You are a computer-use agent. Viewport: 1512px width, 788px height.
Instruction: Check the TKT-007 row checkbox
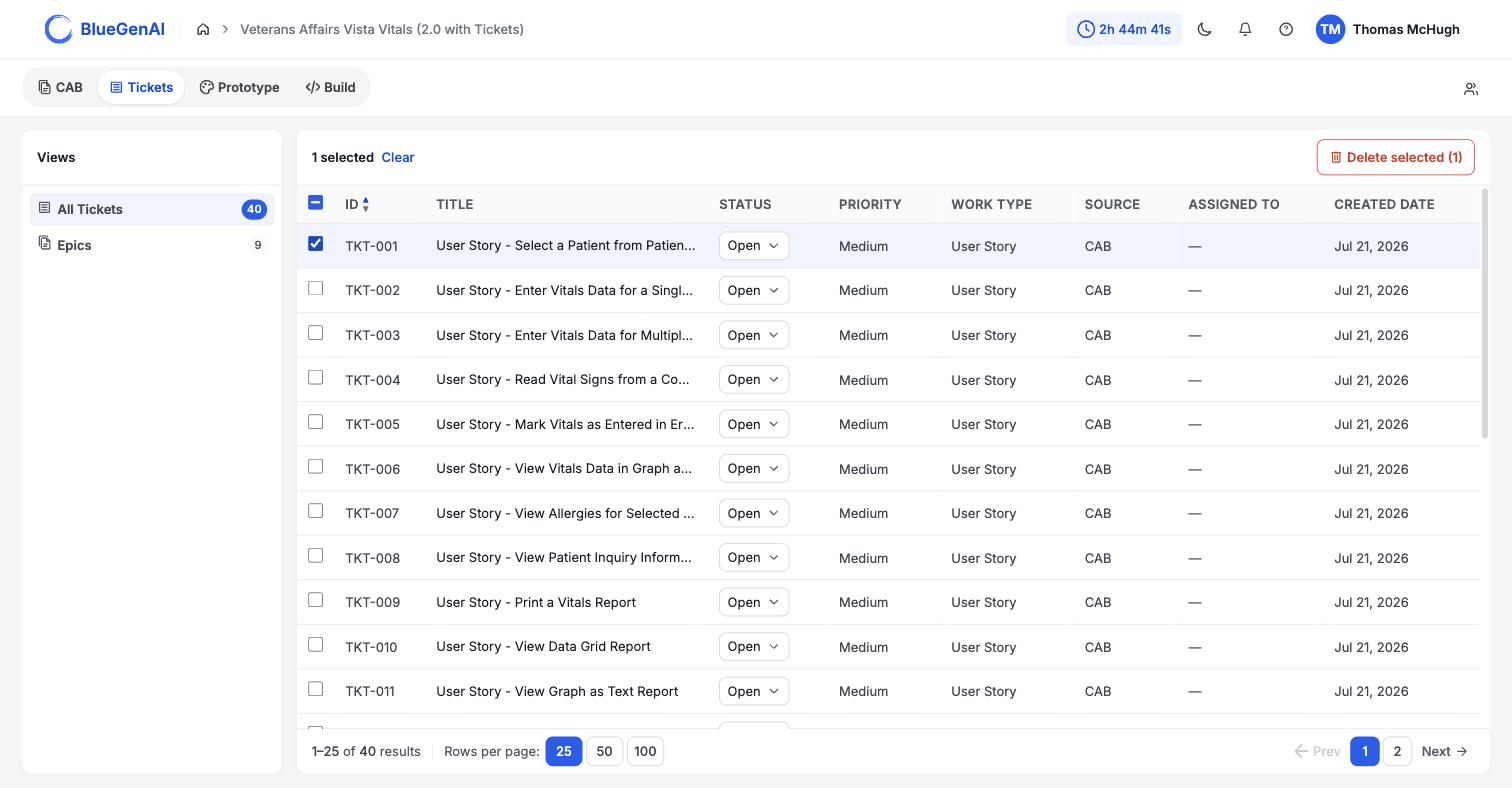[x=315, y=510]
